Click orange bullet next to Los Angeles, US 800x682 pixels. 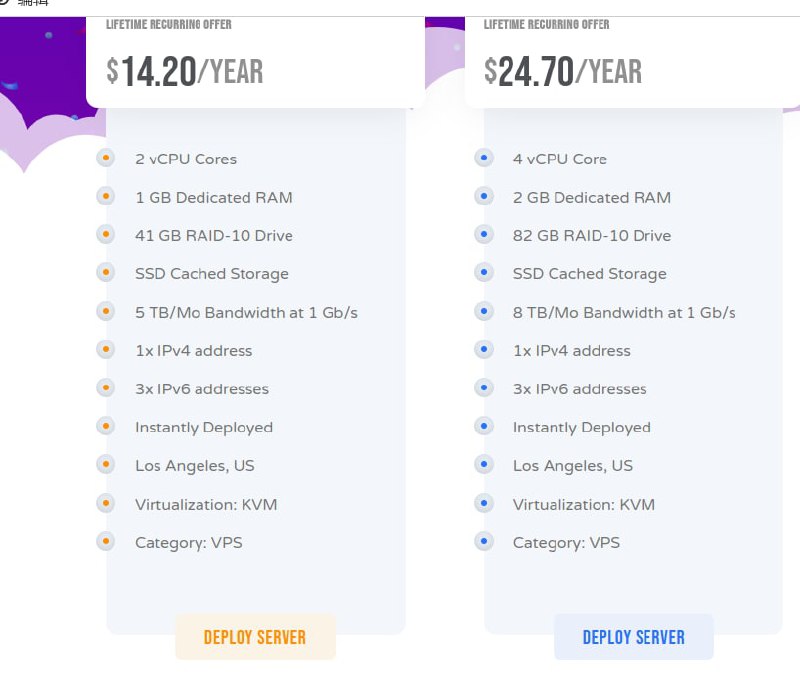[x=106, y=464]
